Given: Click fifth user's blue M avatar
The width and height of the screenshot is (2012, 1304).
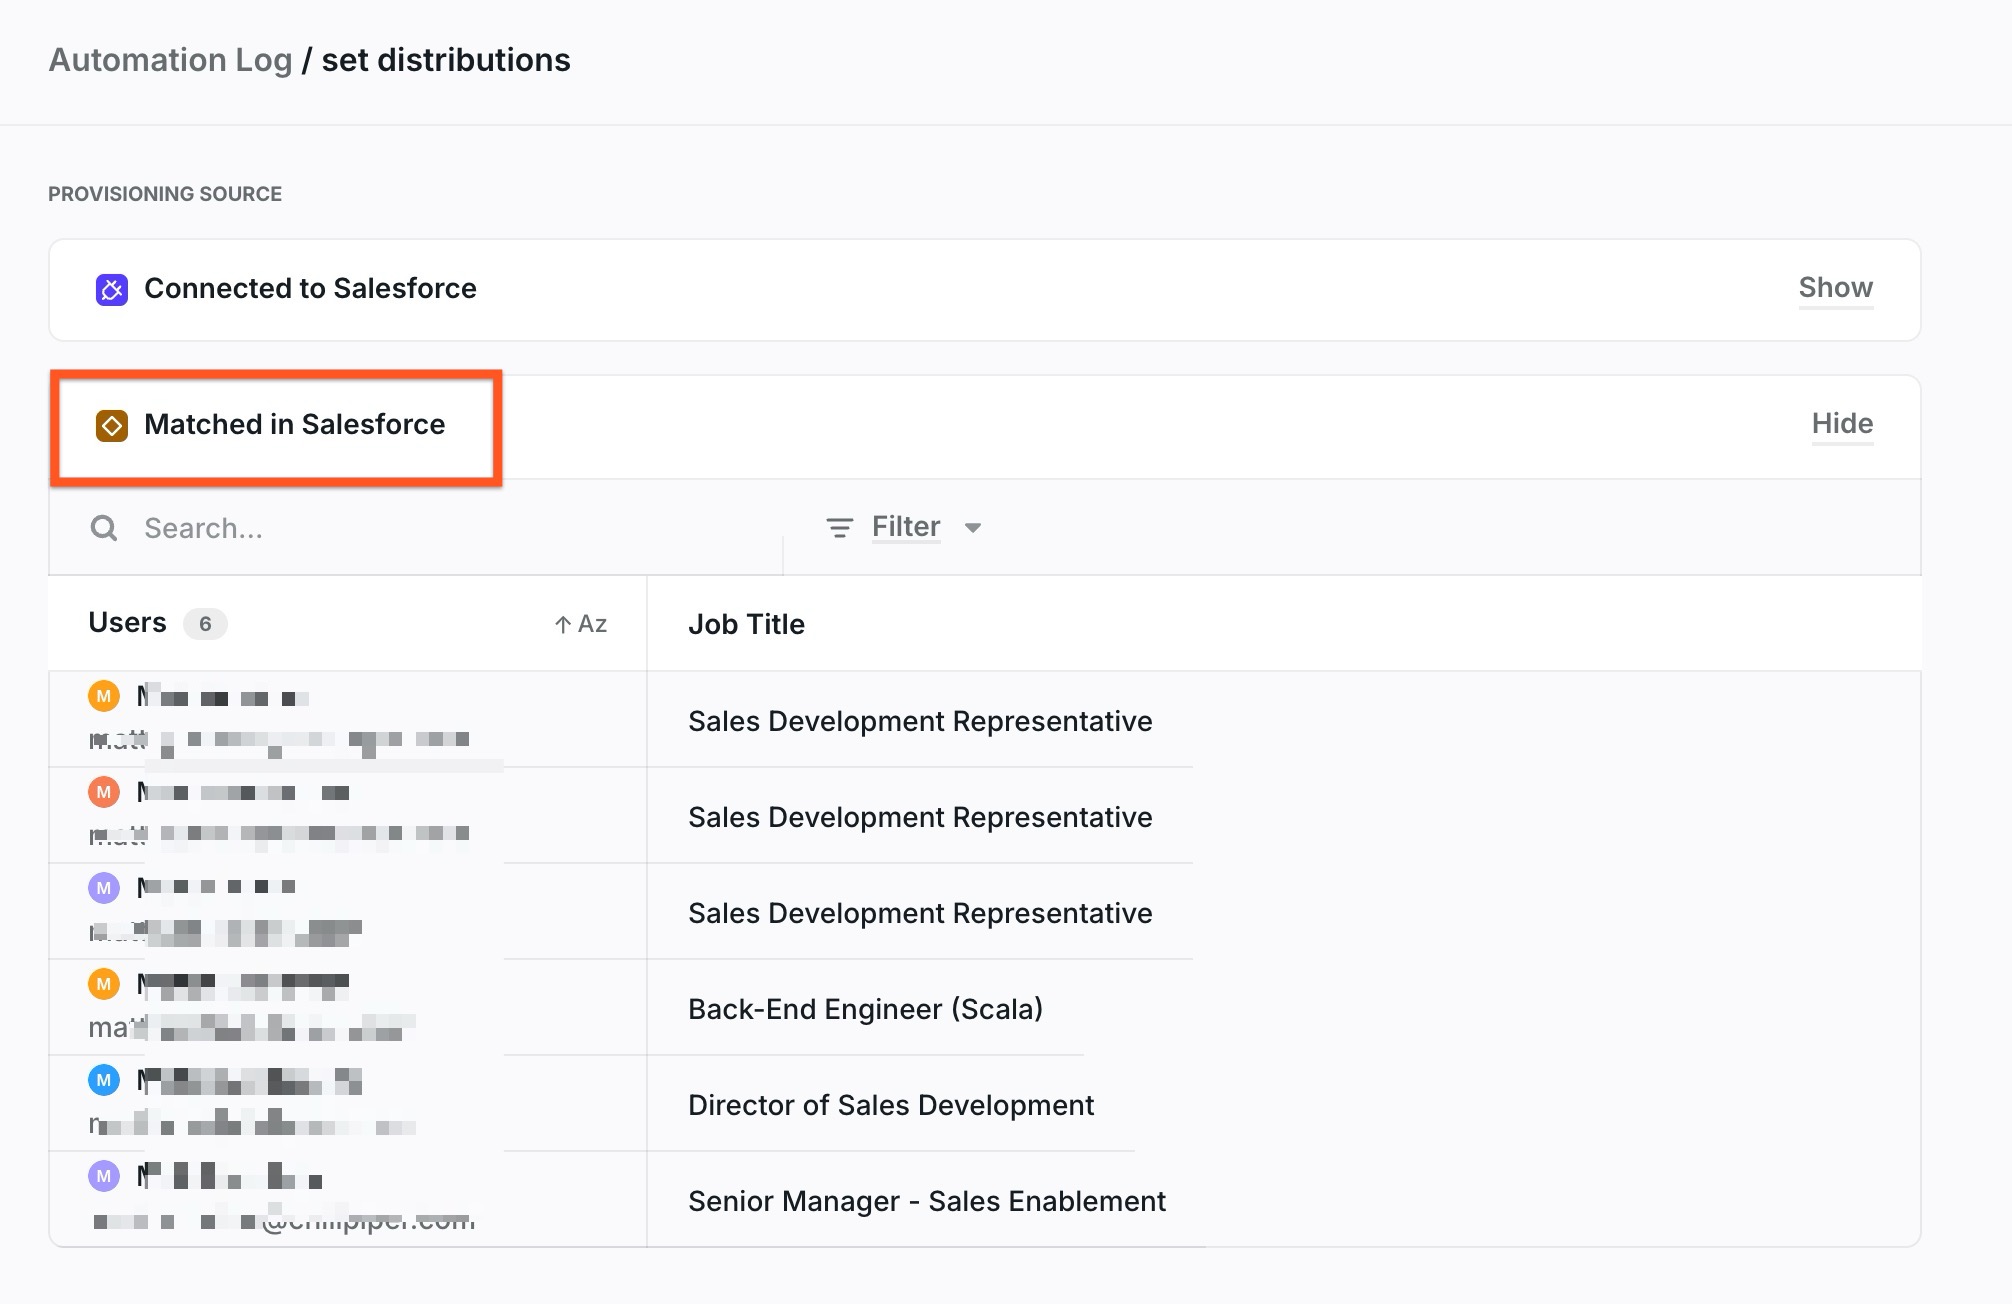Looking at the screenshot, I should [x=104, y=1080].
